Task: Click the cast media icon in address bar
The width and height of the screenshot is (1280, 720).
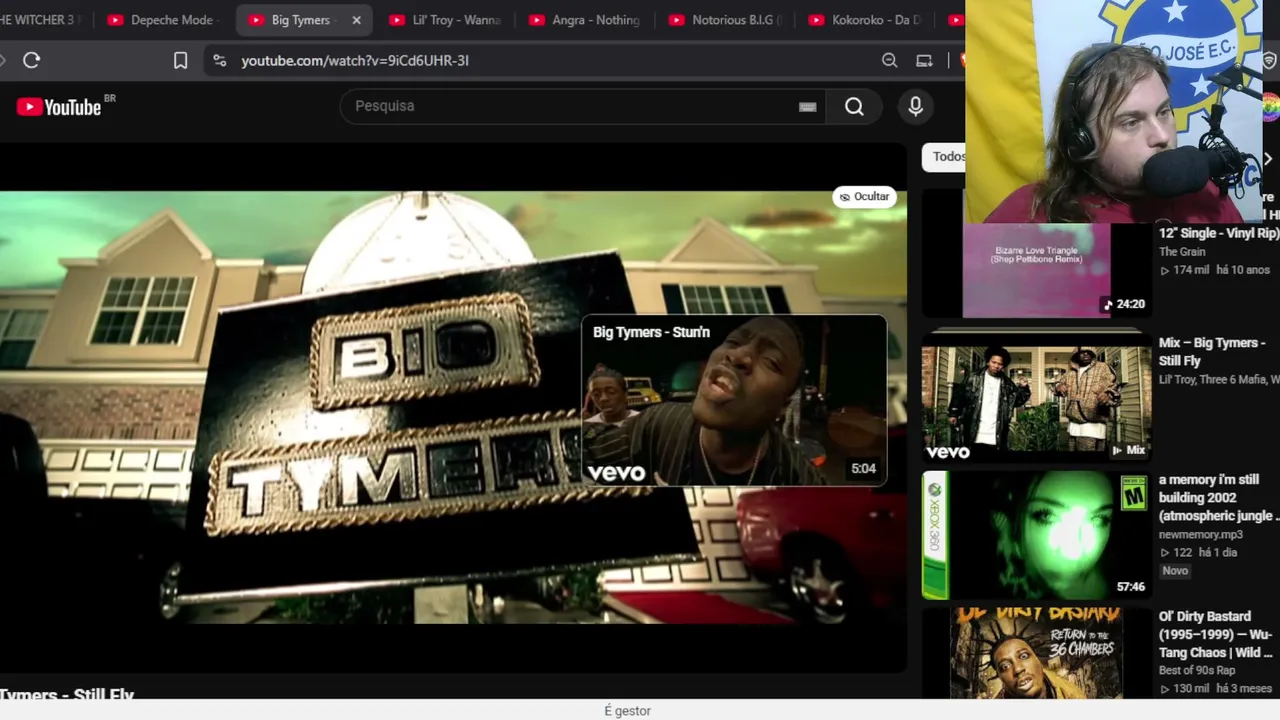Action: coord(924,60)
